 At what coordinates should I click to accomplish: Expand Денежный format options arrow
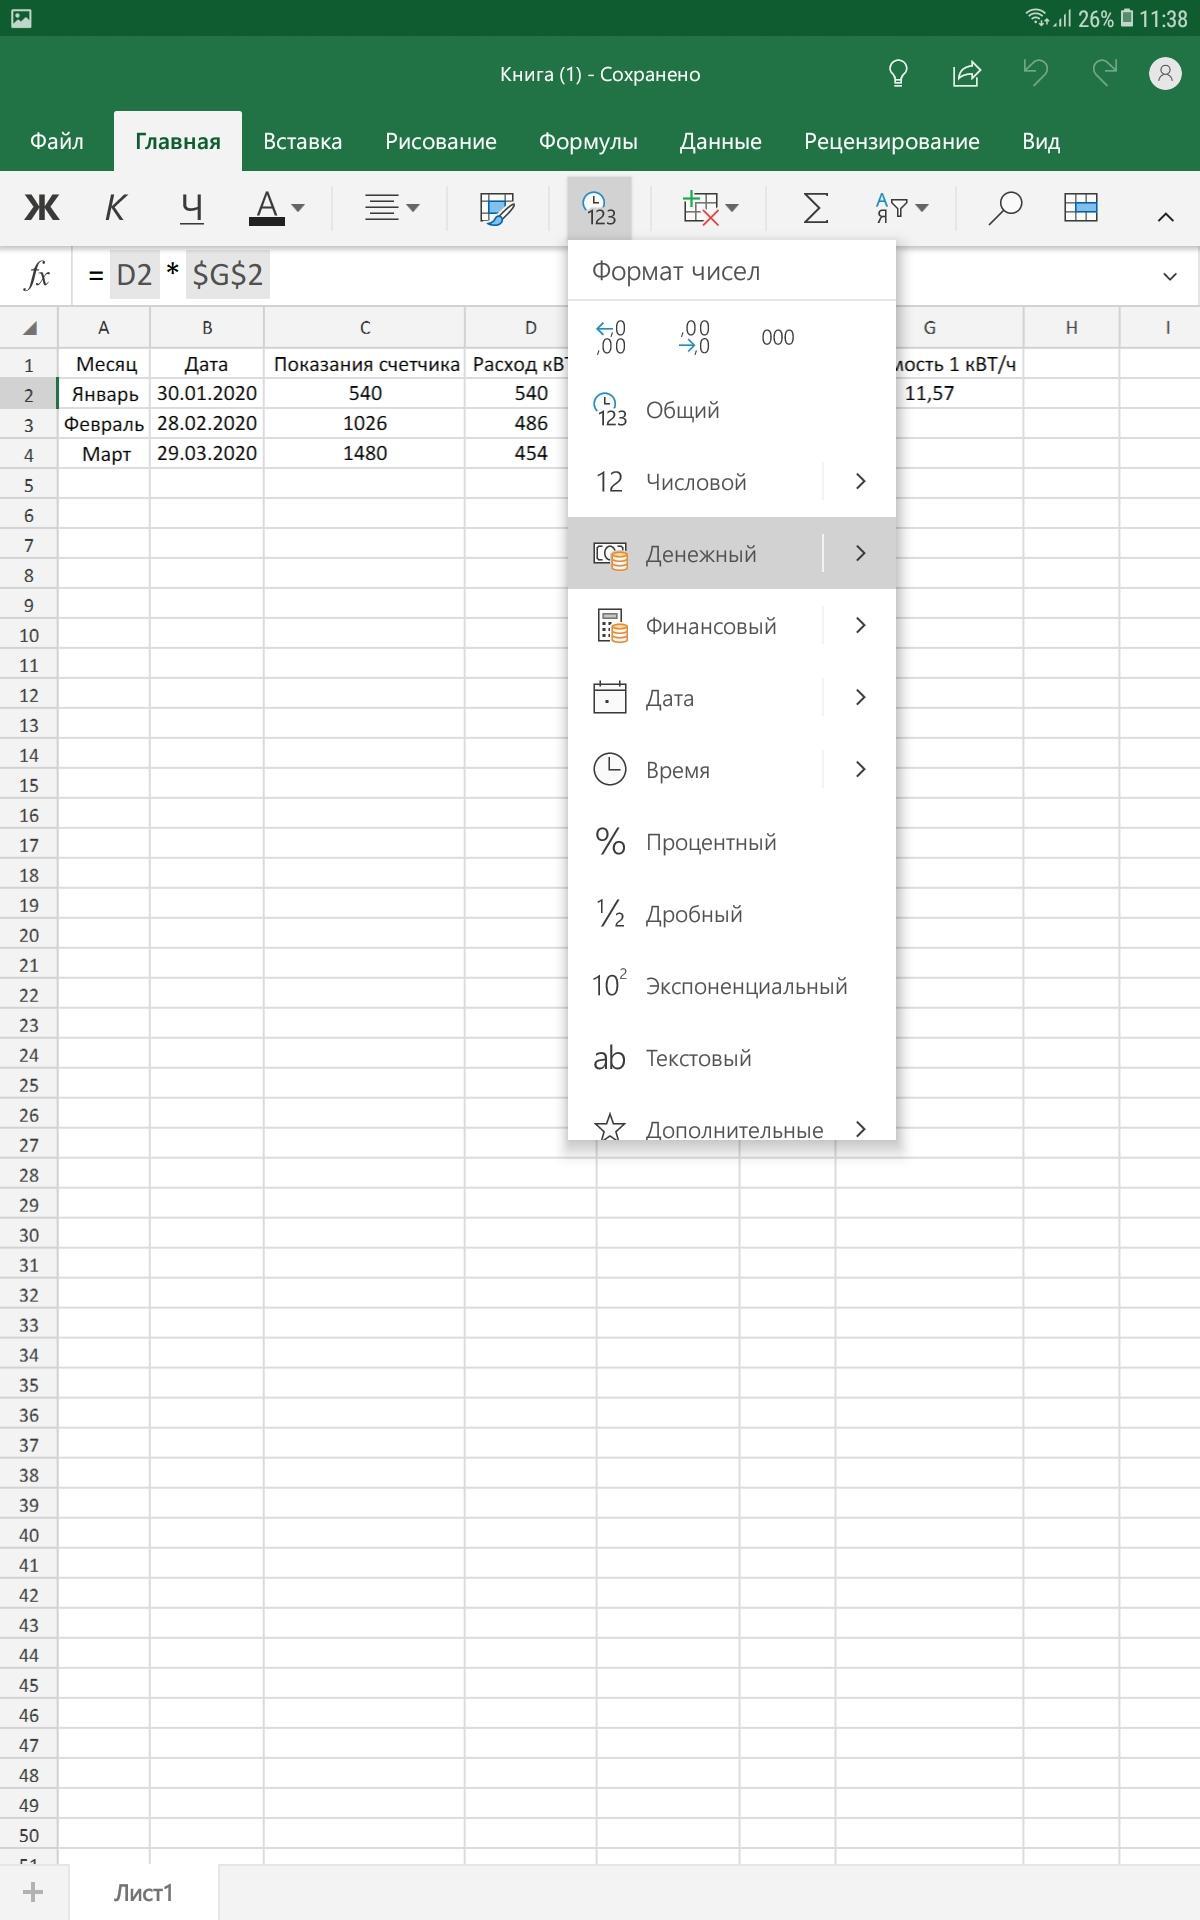(860, 554)
